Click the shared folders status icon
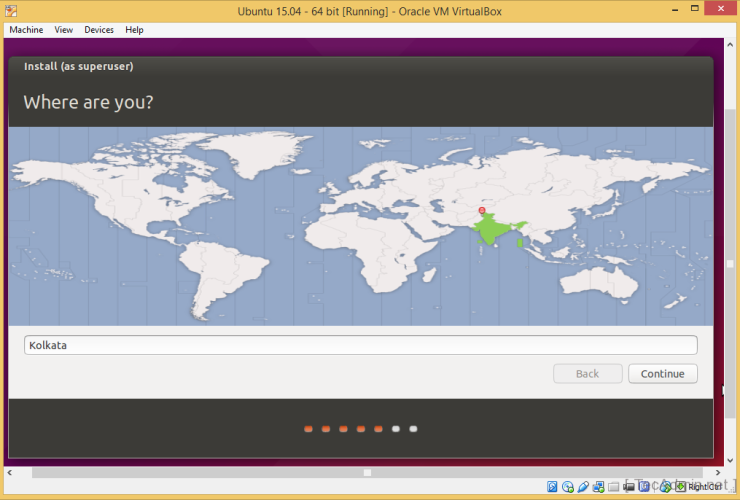The height and width of the screenshot is (500, 740). point(613,487)
